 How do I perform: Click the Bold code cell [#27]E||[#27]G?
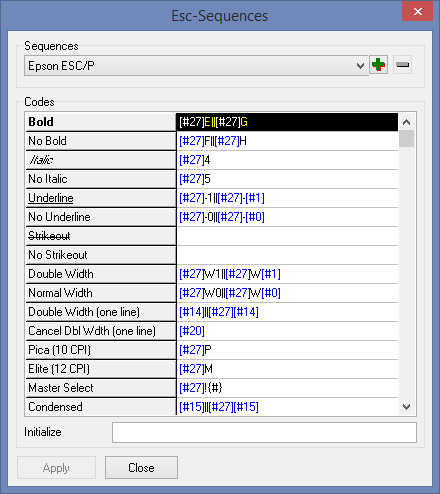[287, 122]
